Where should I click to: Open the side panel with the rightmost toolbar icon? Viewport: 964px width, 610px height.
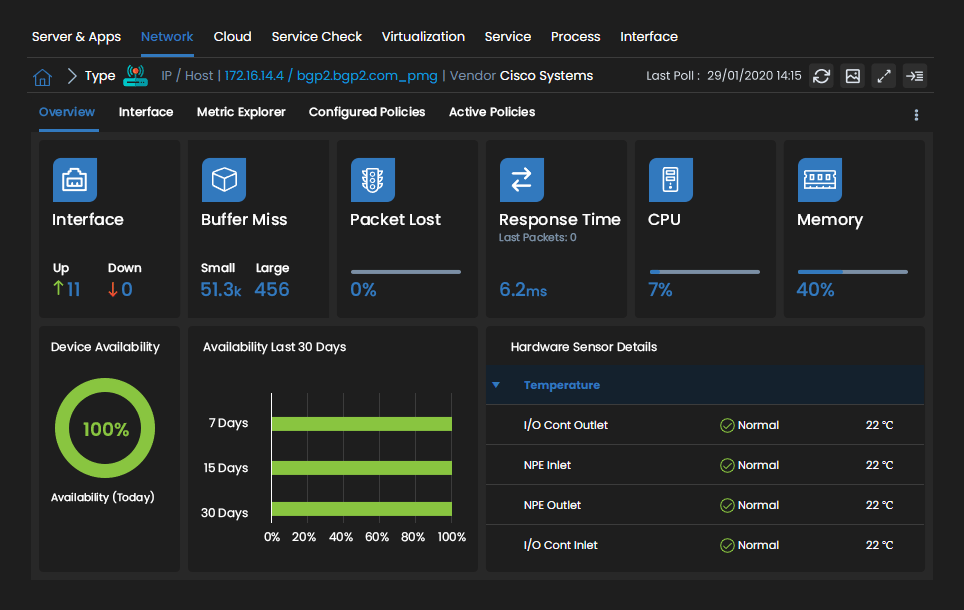tap(914, 75)
